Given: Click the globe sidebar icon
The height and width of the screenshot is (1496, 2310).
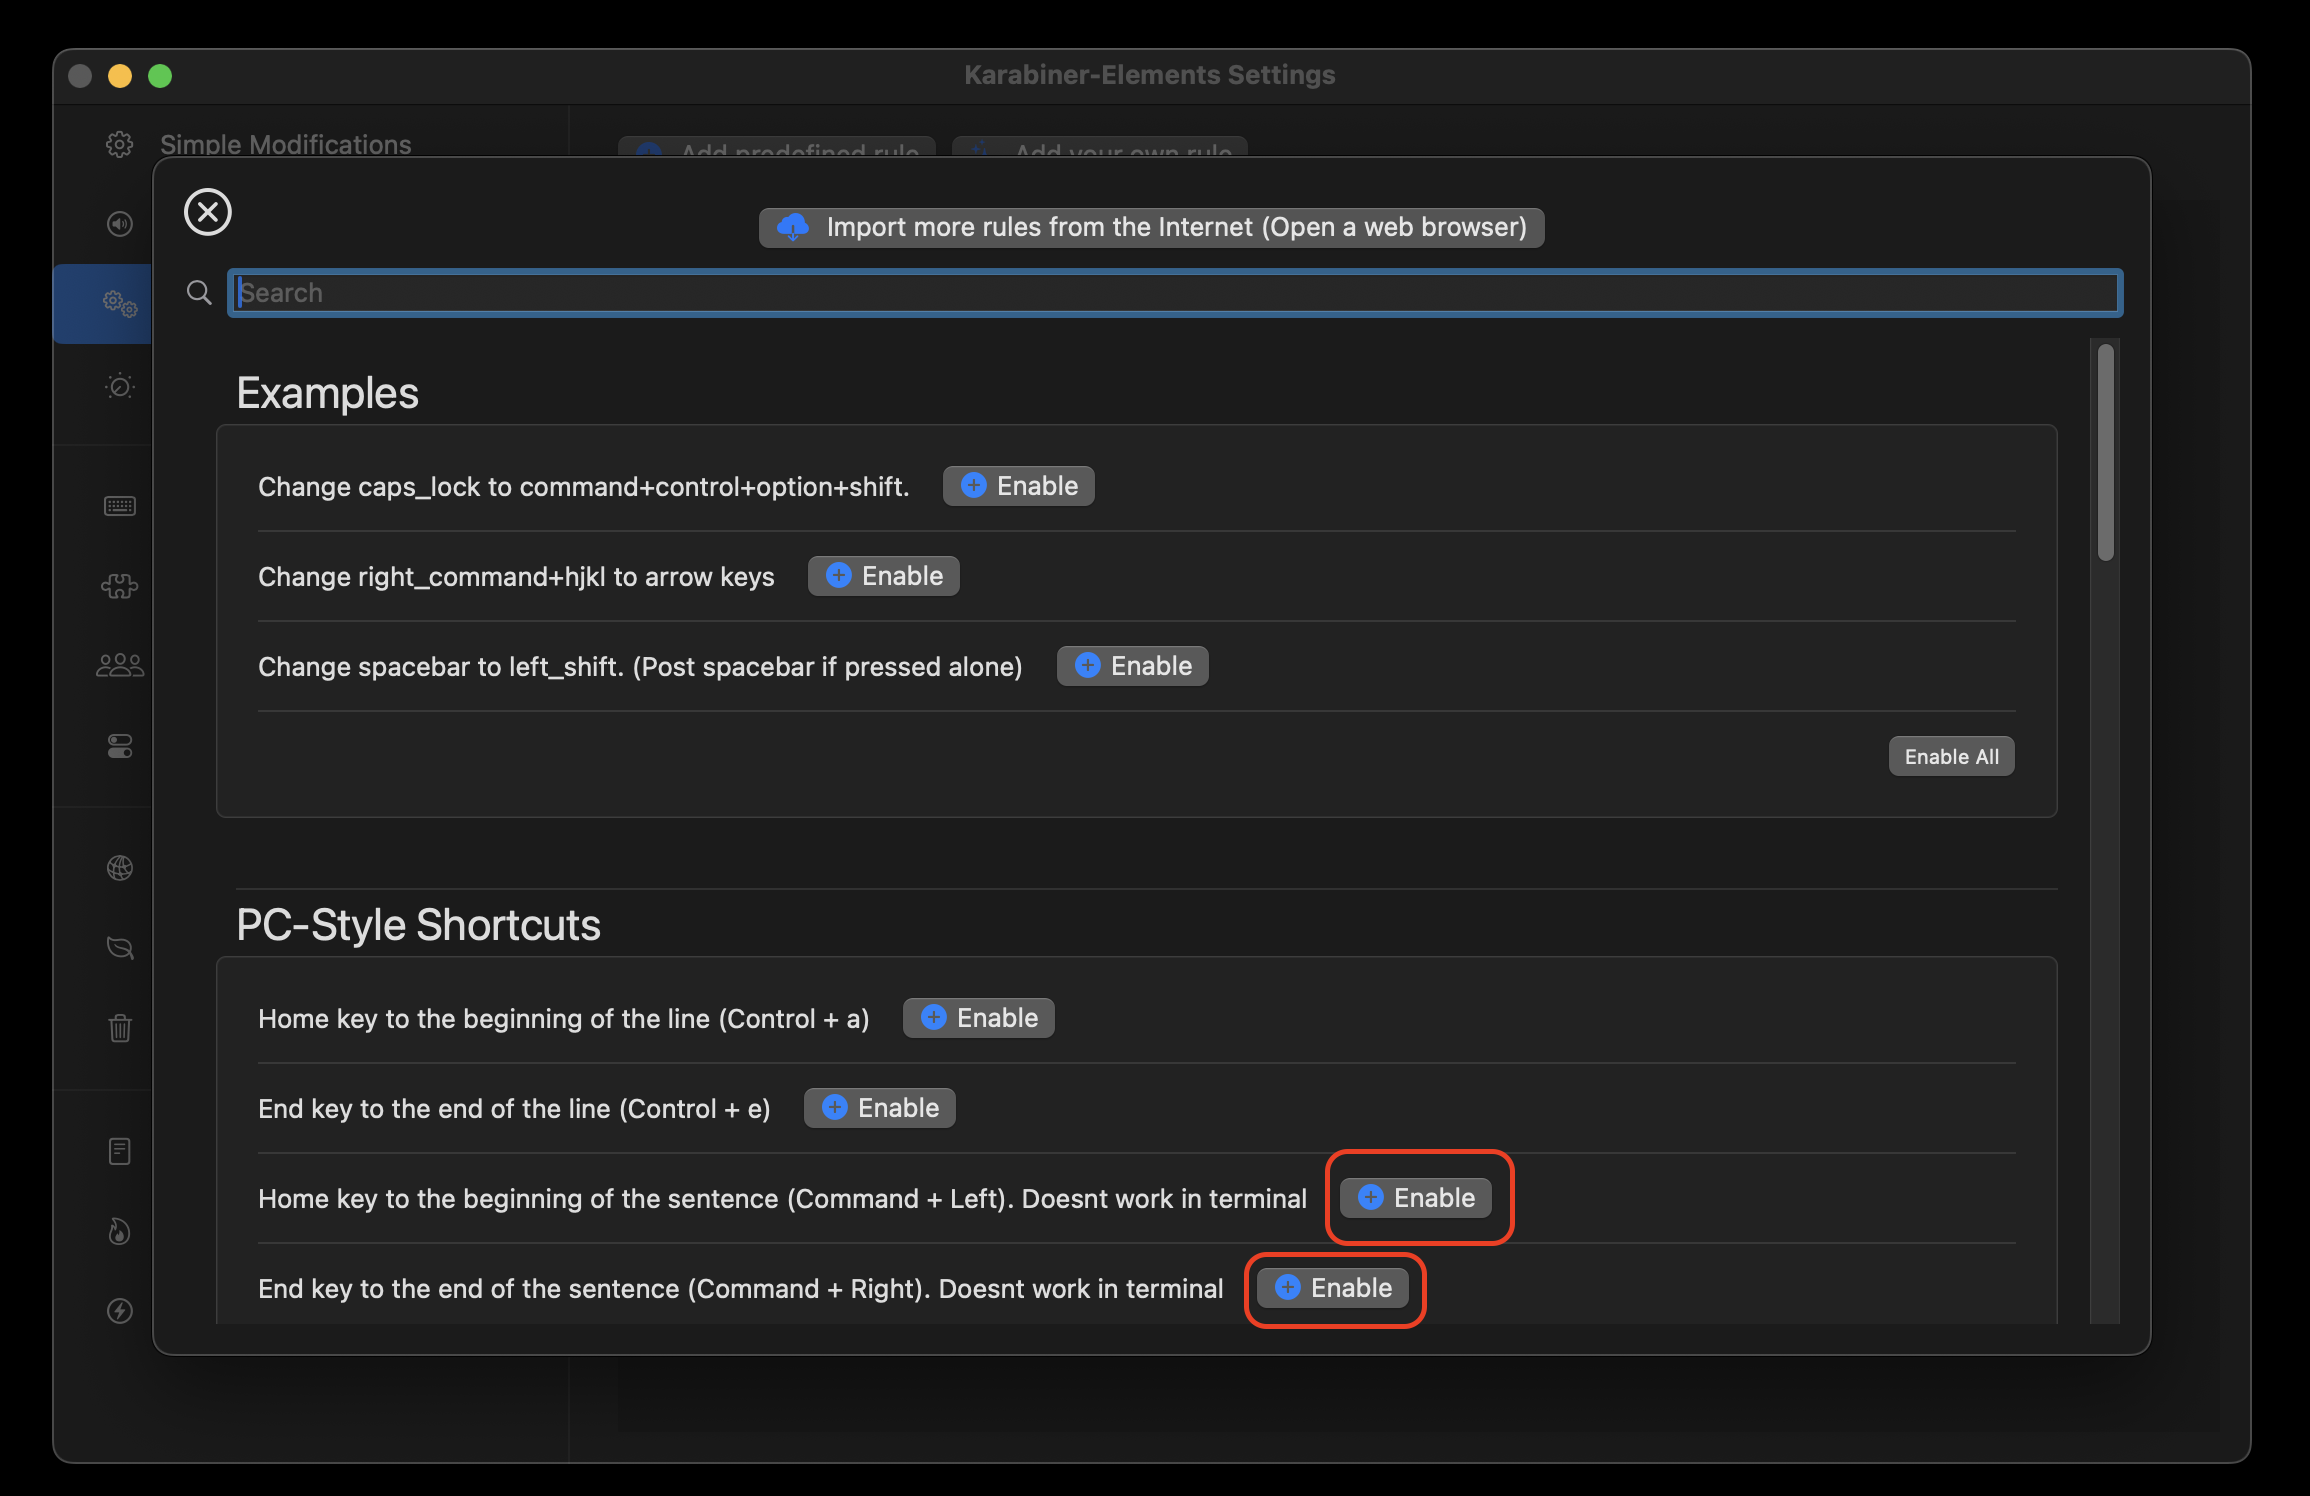Looking at the screenshot, I should point(120,868).
